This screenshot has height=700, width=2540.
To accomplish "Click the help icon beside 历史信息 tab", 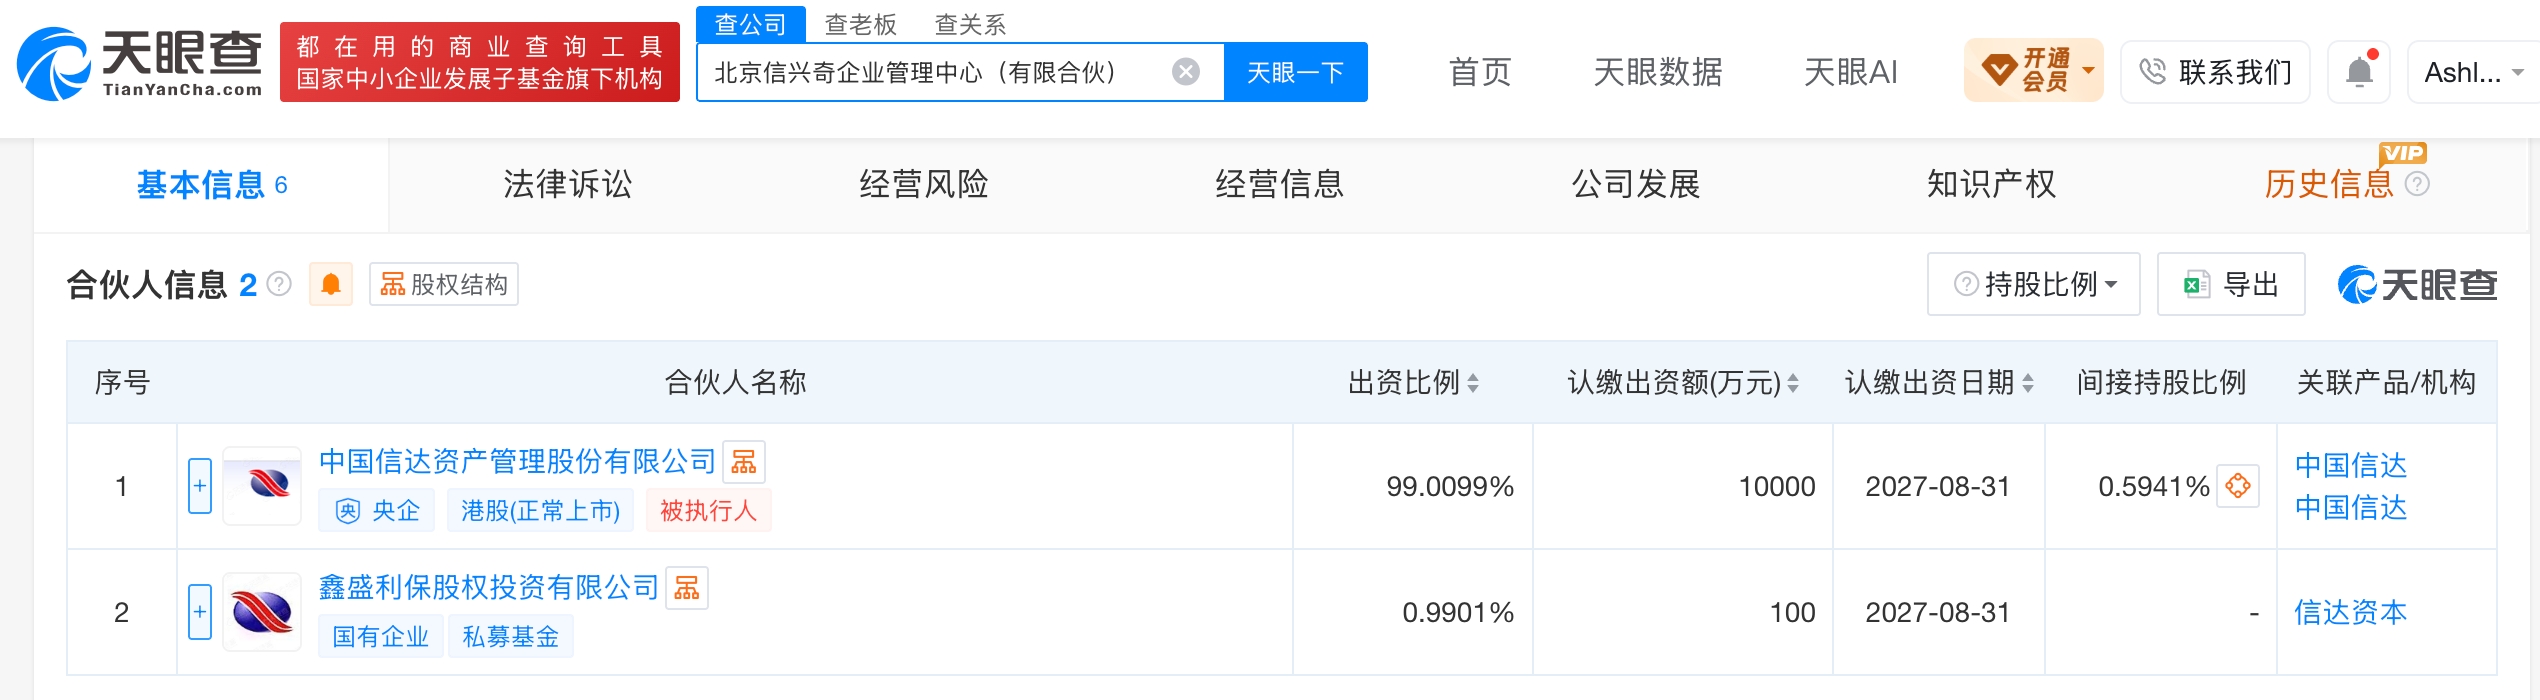I will click(2417, 184).
